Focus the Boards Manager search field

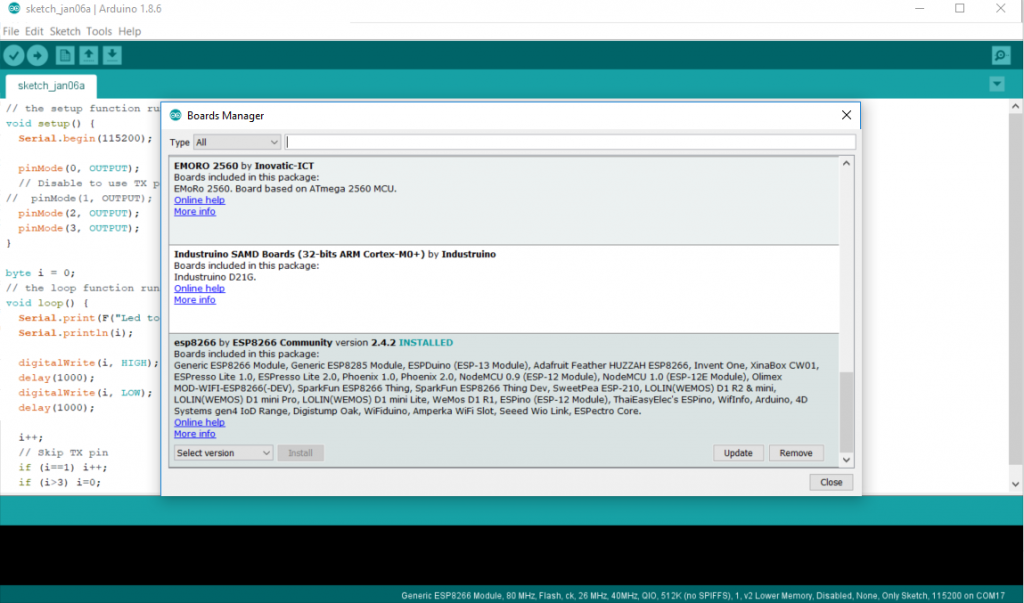click(x=570, y=142)
